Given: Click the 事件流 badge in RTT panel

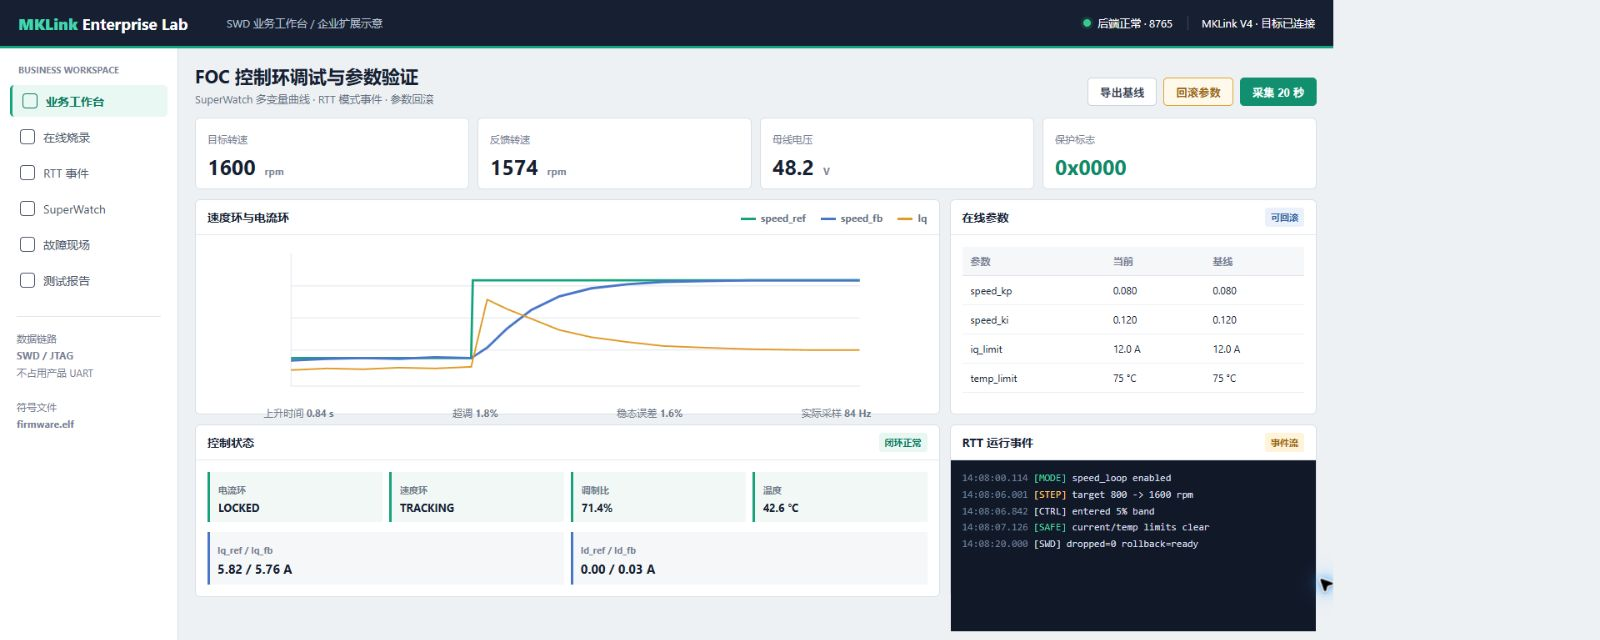Looking at the screenshot, I should (1284, 443).
